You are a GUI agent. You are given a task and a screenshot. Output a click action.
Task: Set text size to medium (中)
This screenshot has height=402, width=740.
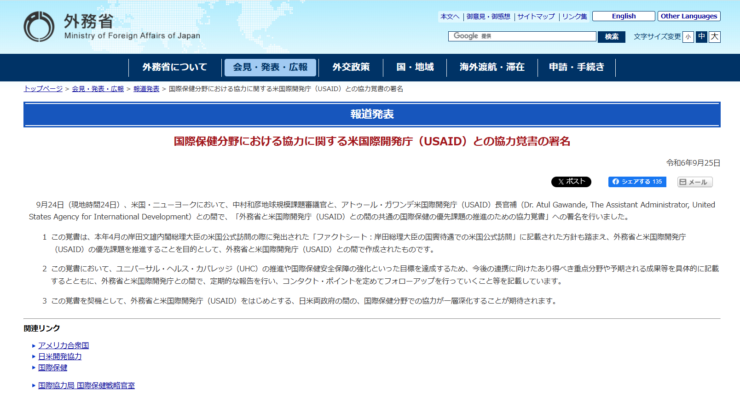[701, 37]
